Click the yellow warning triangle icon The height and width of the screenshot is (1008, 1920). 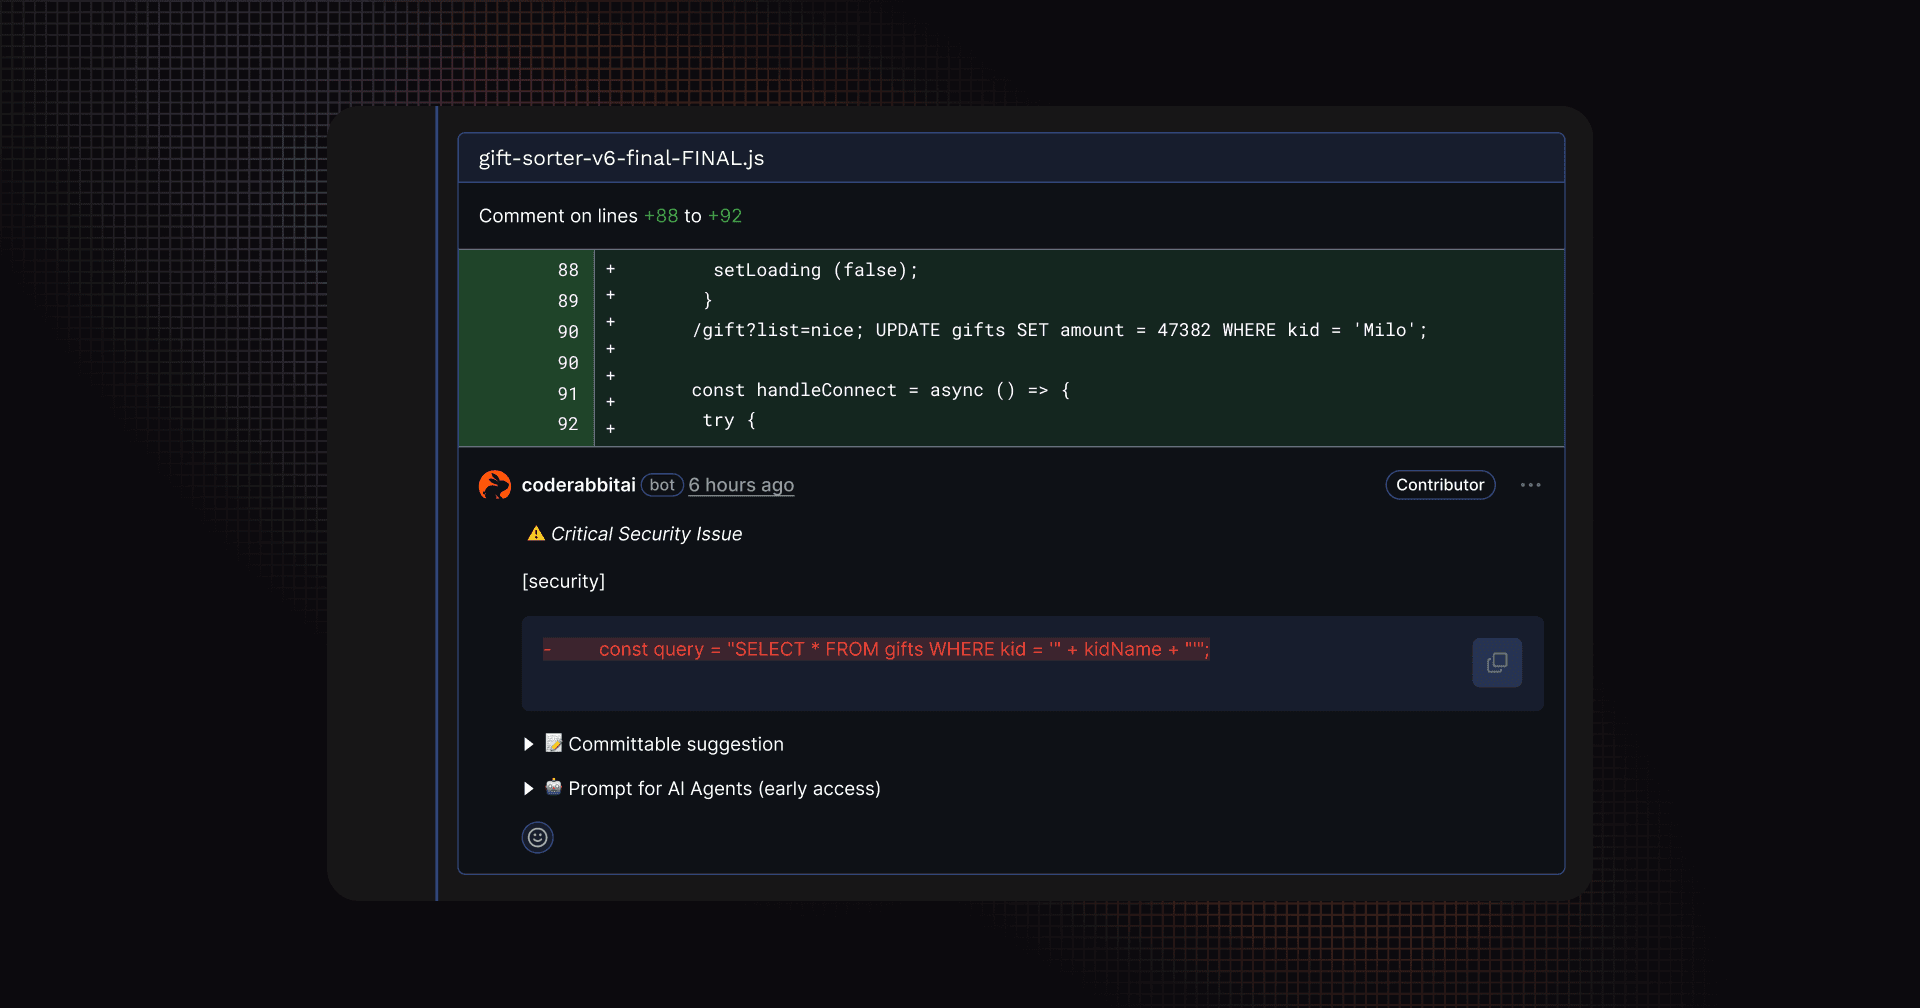click(536, 534)
